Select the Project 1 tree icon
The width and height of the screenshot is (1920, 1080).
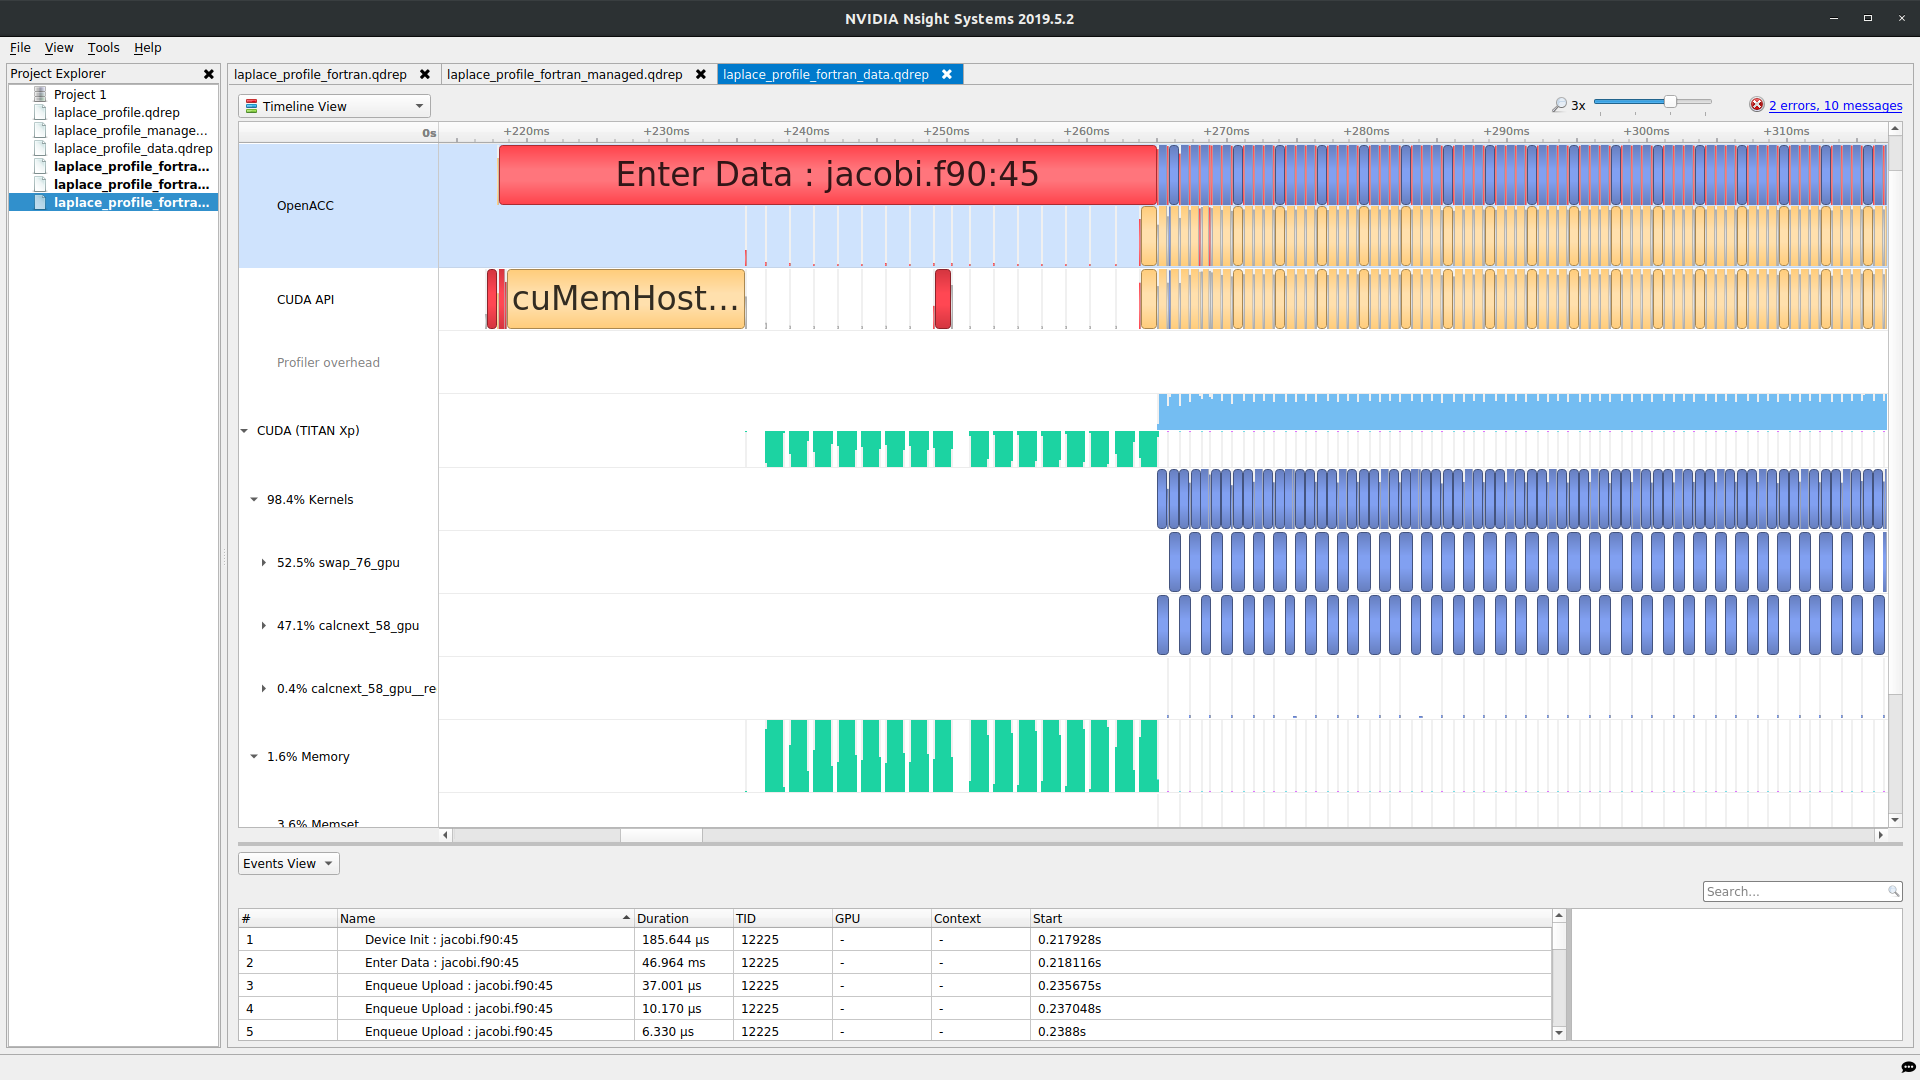pos(40,94)
